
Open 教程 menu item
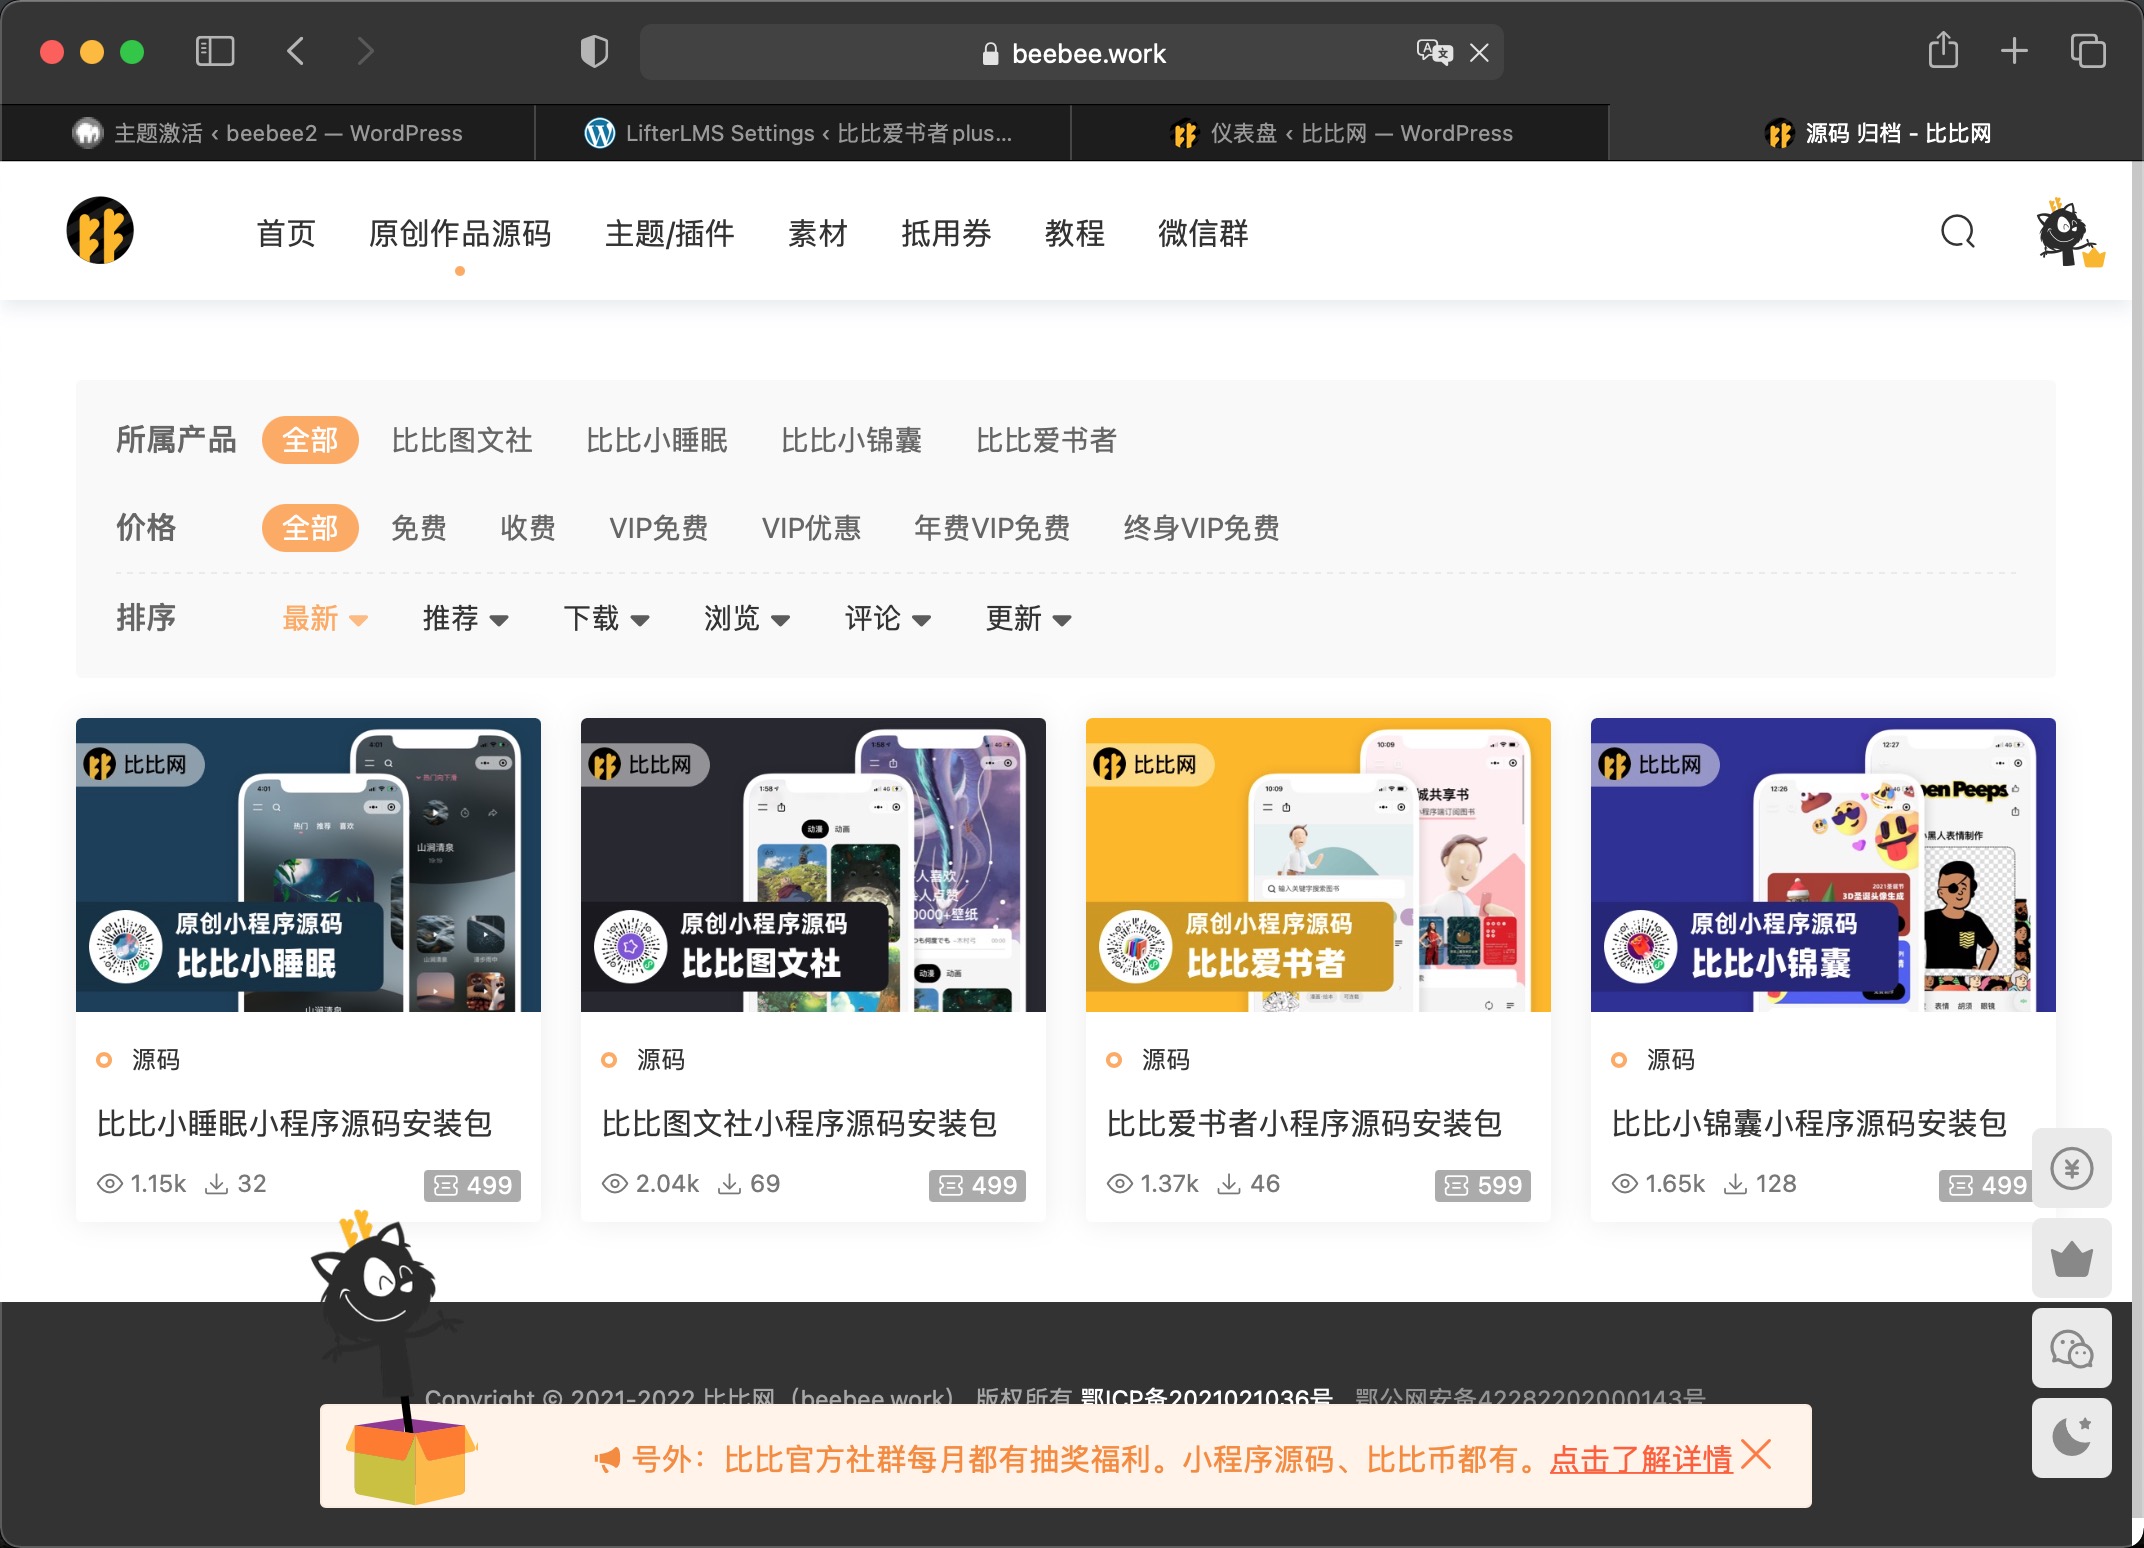tap(1075, 233)
